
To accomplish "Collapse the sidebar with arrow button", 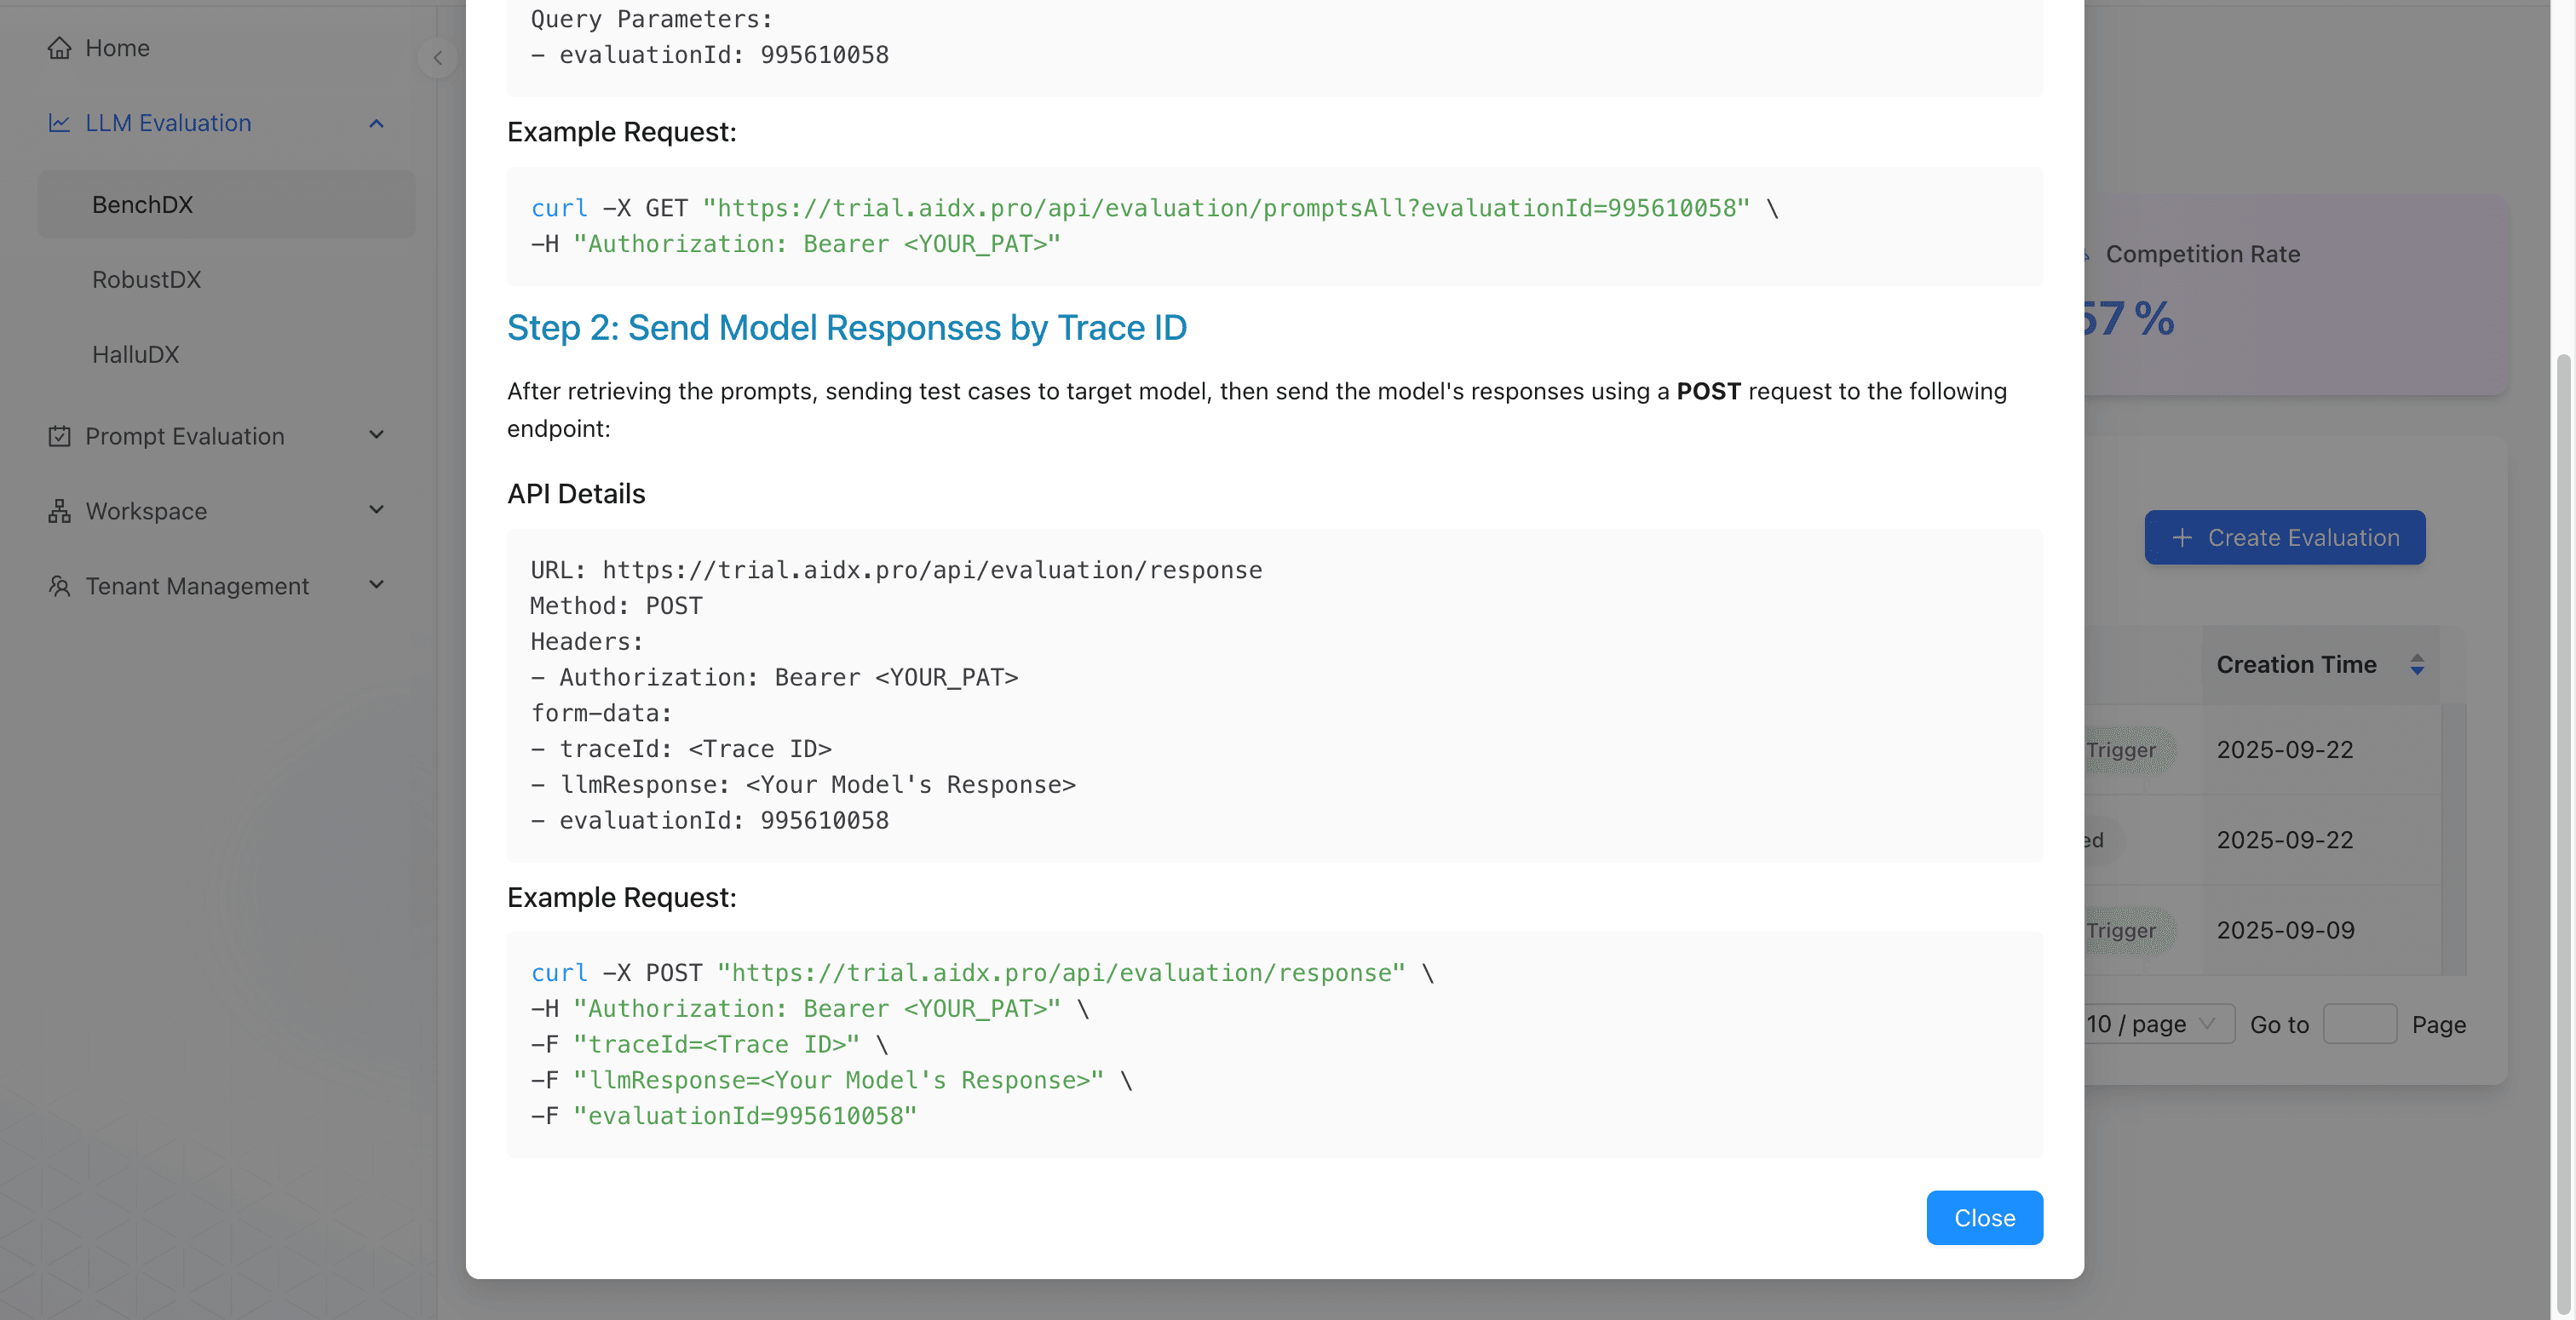I will point(437,58).
